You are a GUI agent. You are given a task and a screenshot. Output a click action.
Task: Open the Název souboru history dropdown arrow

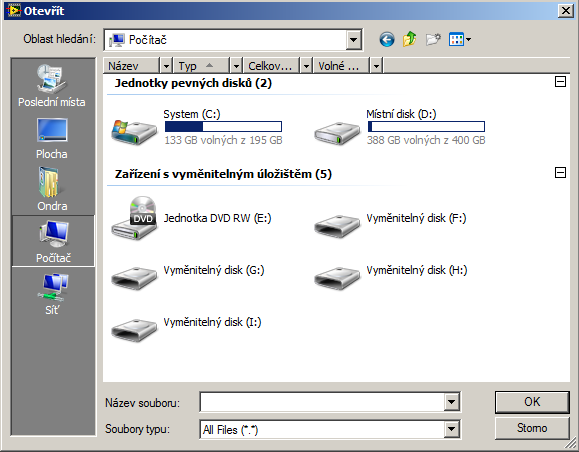coord(451,402)
